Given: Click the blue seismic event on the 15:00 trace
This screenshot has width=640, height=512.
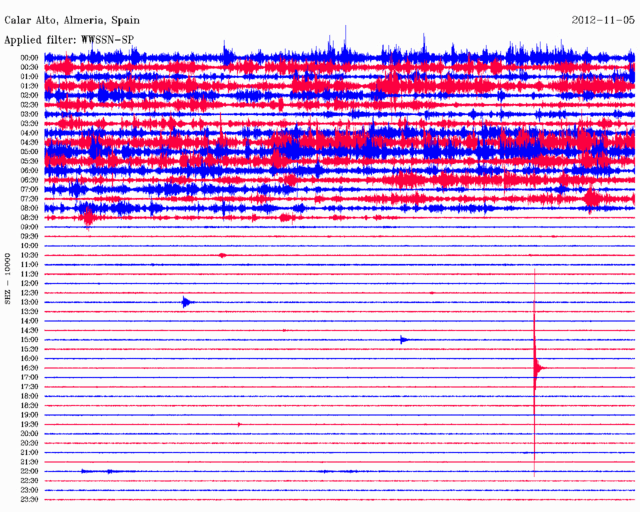Looking at the screenshot, I should 403,340.
